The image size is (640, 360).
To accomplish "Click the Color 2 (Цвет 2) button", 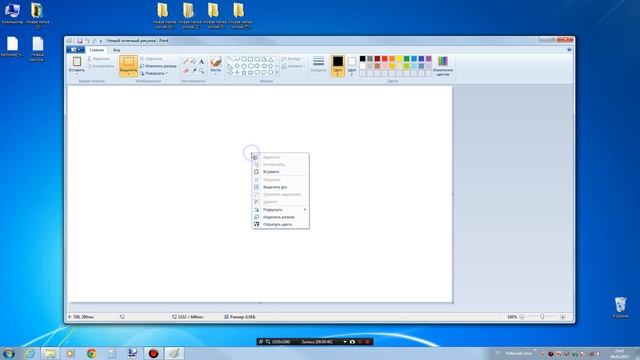I will pos(352,67).
